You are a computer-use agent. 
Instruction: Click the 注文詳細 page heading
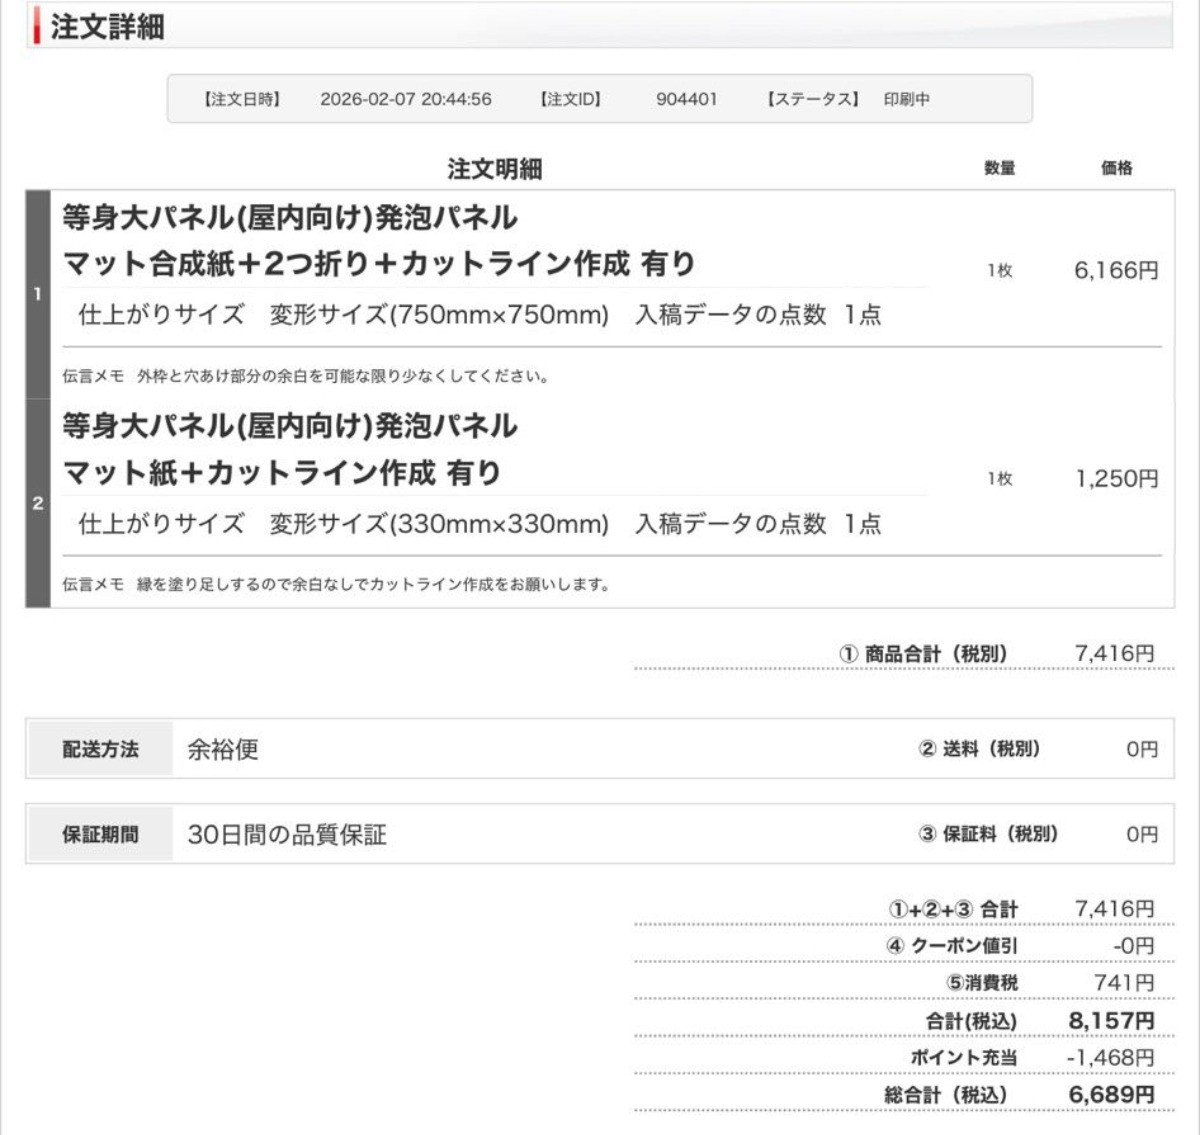pos(107,27)
